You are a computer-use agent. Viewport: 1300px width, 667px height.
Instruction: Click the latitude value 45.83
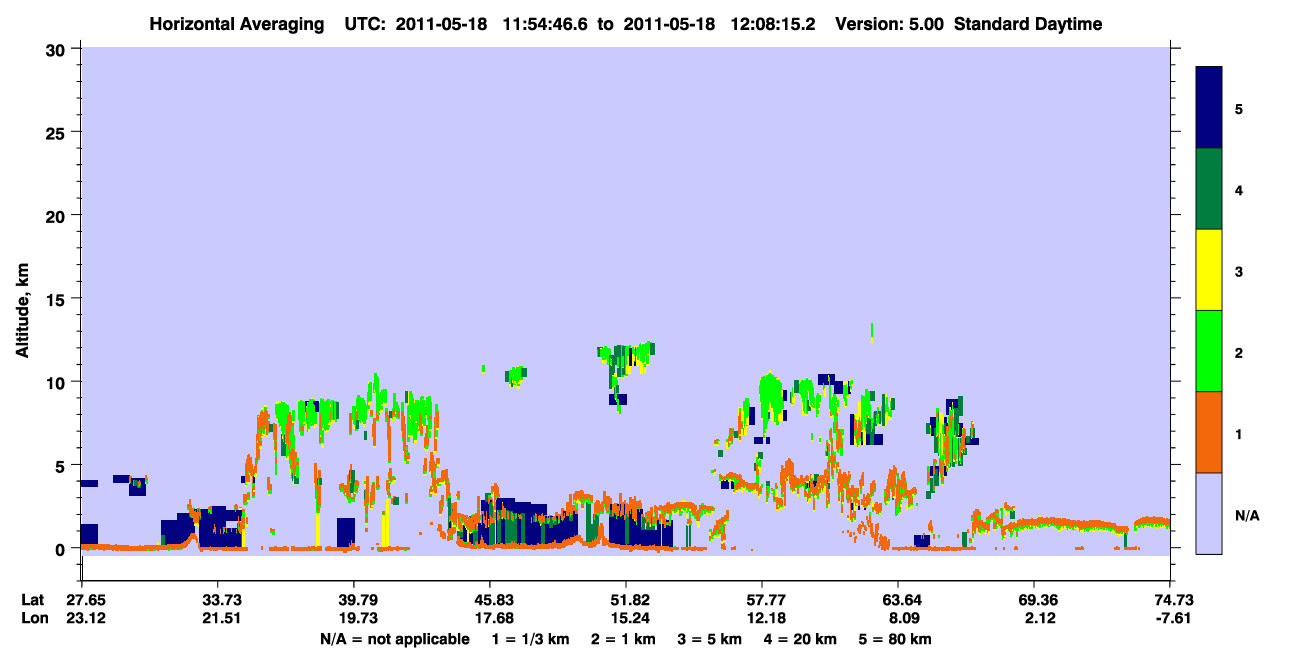(x=489, y=600)
